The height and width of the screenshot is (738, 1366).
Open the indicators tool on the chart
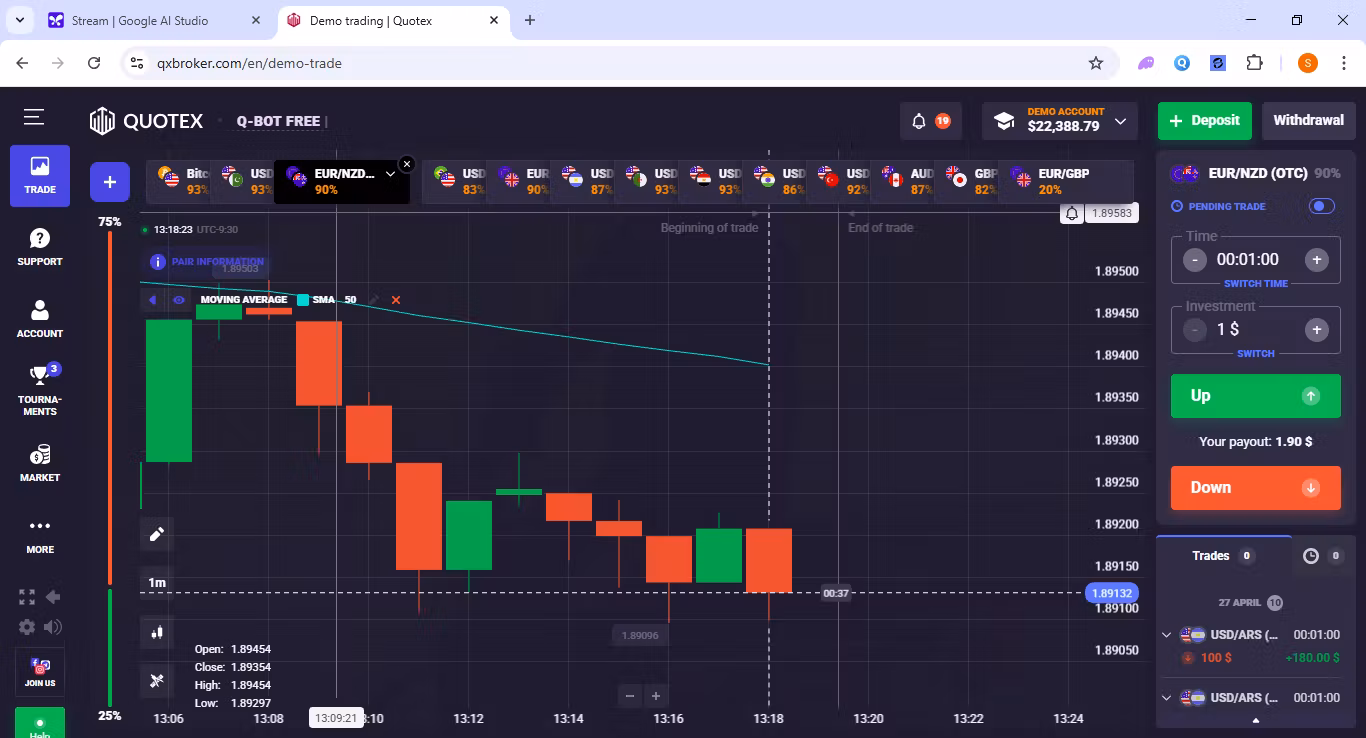[156, 681]
